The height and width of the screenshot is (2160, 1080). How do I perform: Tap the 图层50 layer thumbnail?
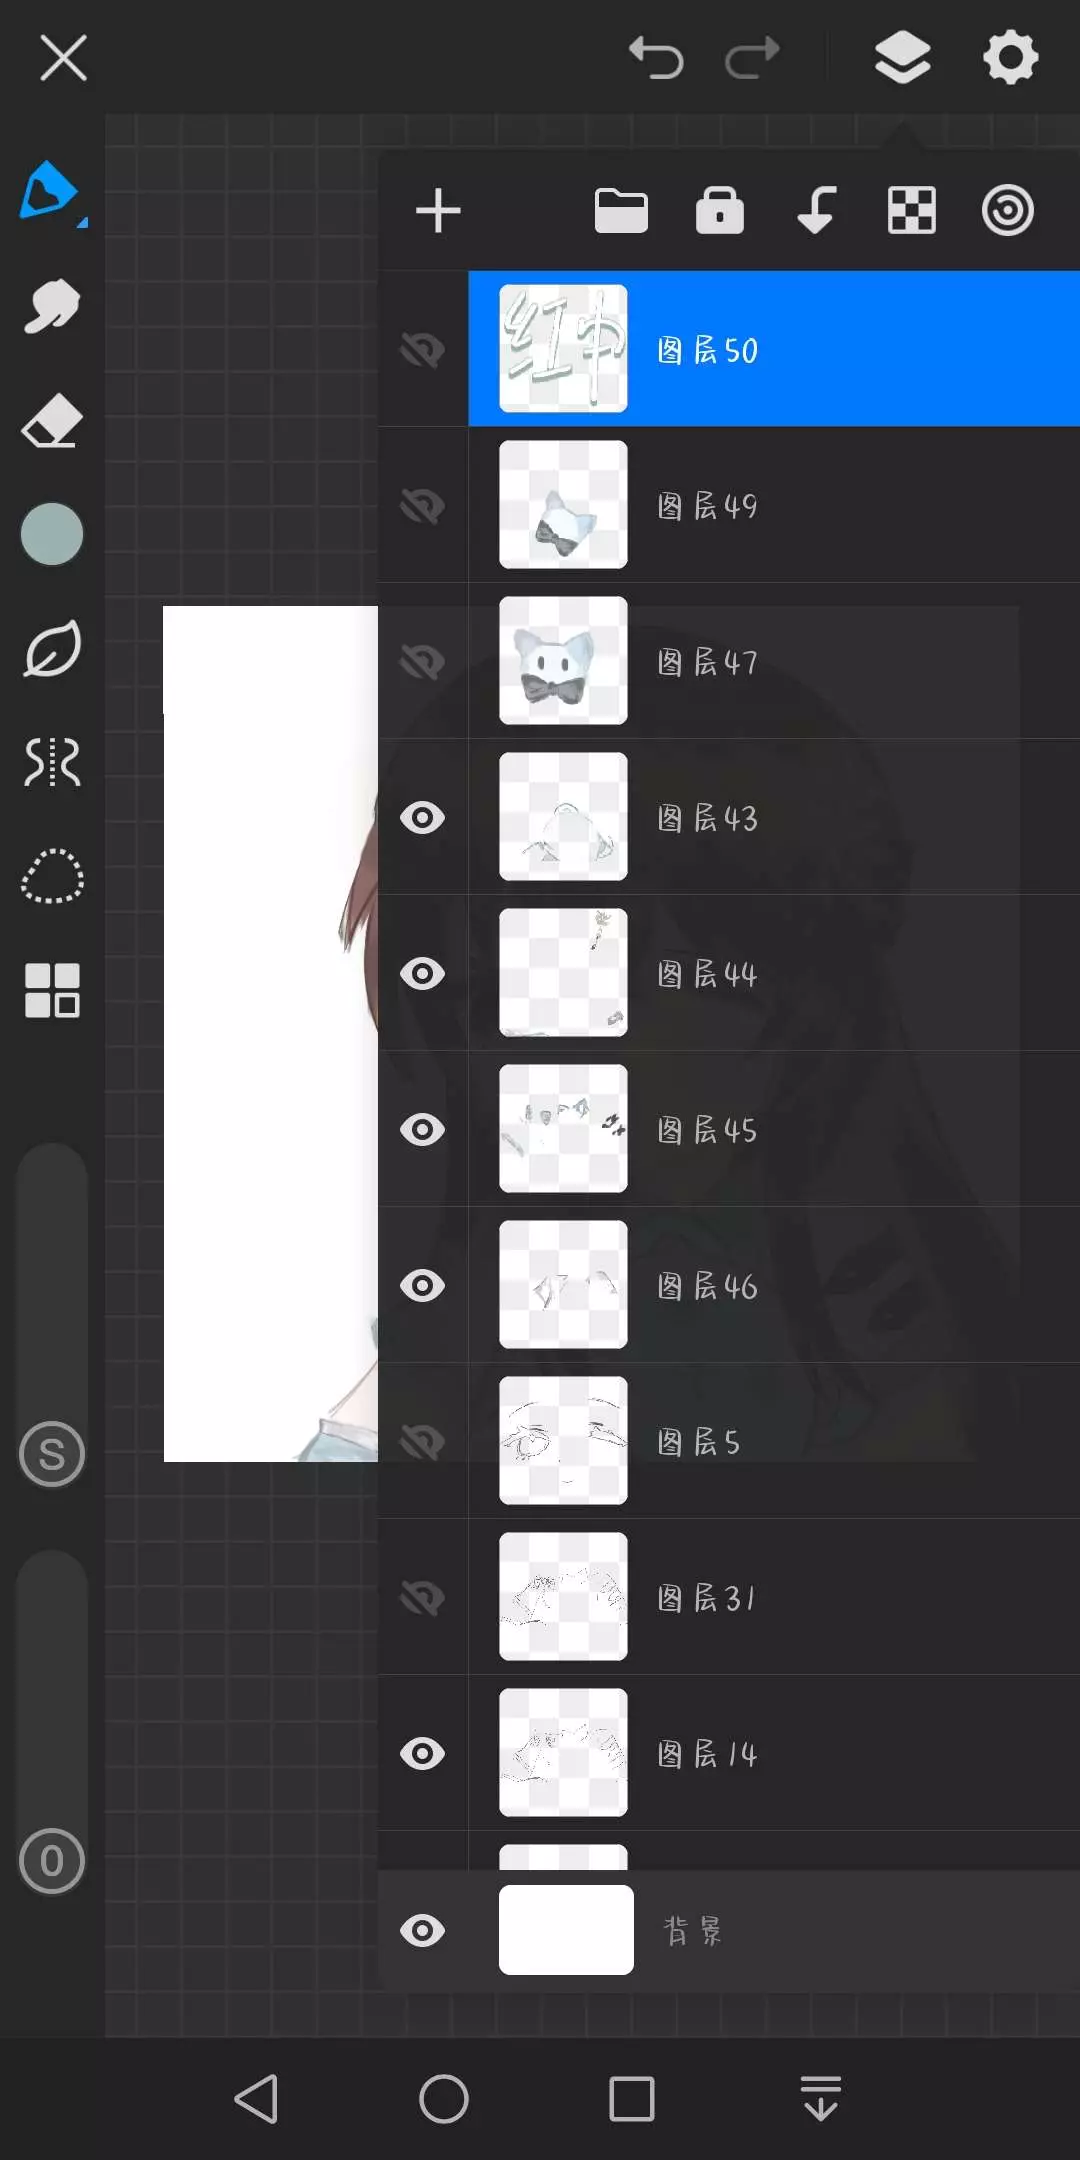click(x=563, y=348)
